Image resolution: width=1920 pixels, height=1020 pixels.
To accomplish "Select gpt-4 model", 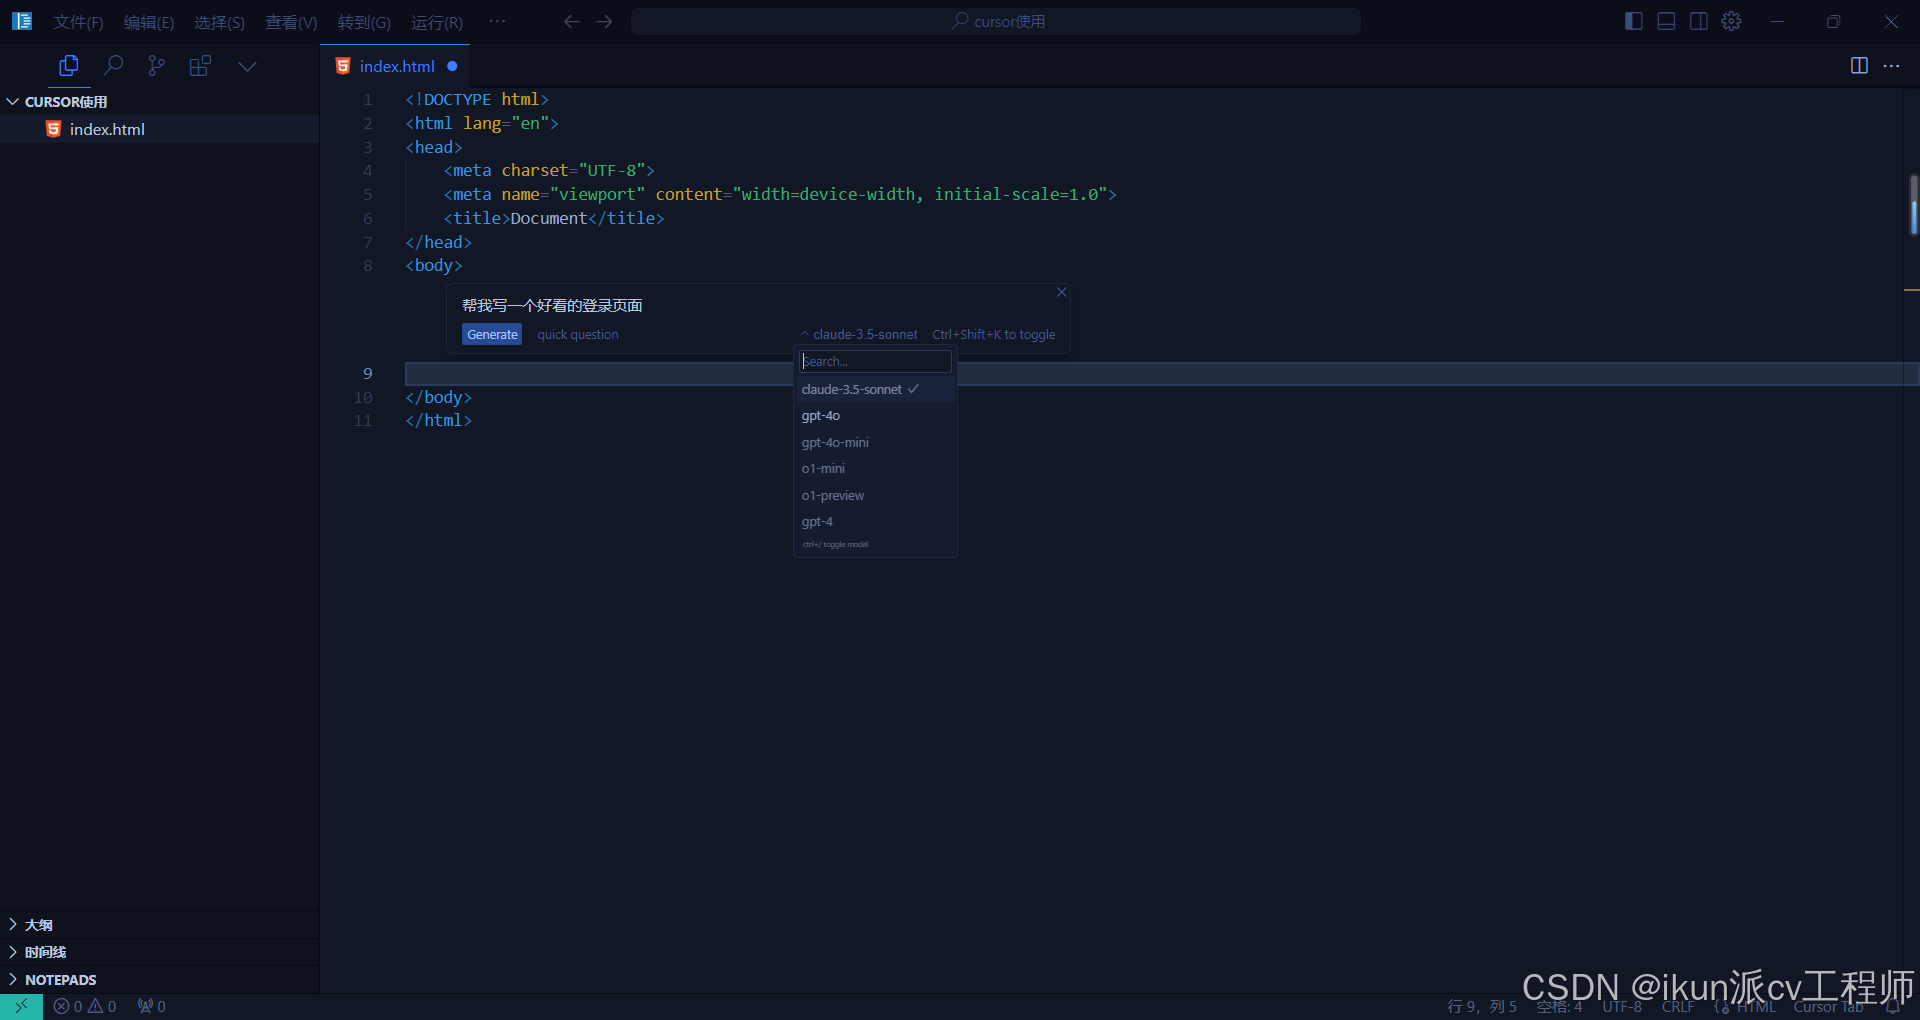I will (x=875, y=522).
